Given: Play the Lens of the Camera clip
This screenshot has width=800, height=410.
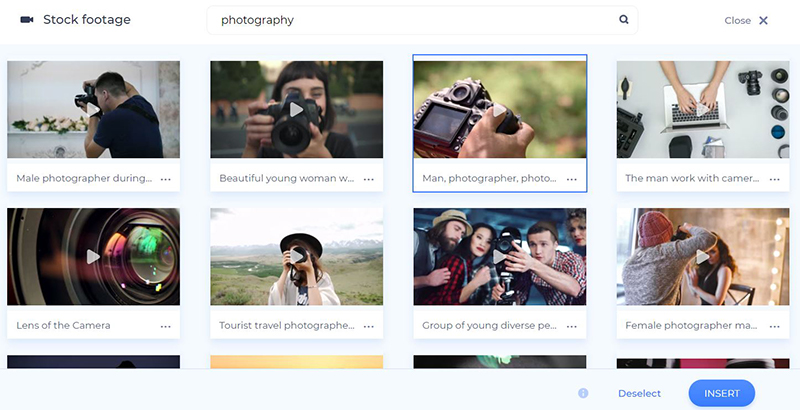Looking at the screenshot, I should [93, 257].
